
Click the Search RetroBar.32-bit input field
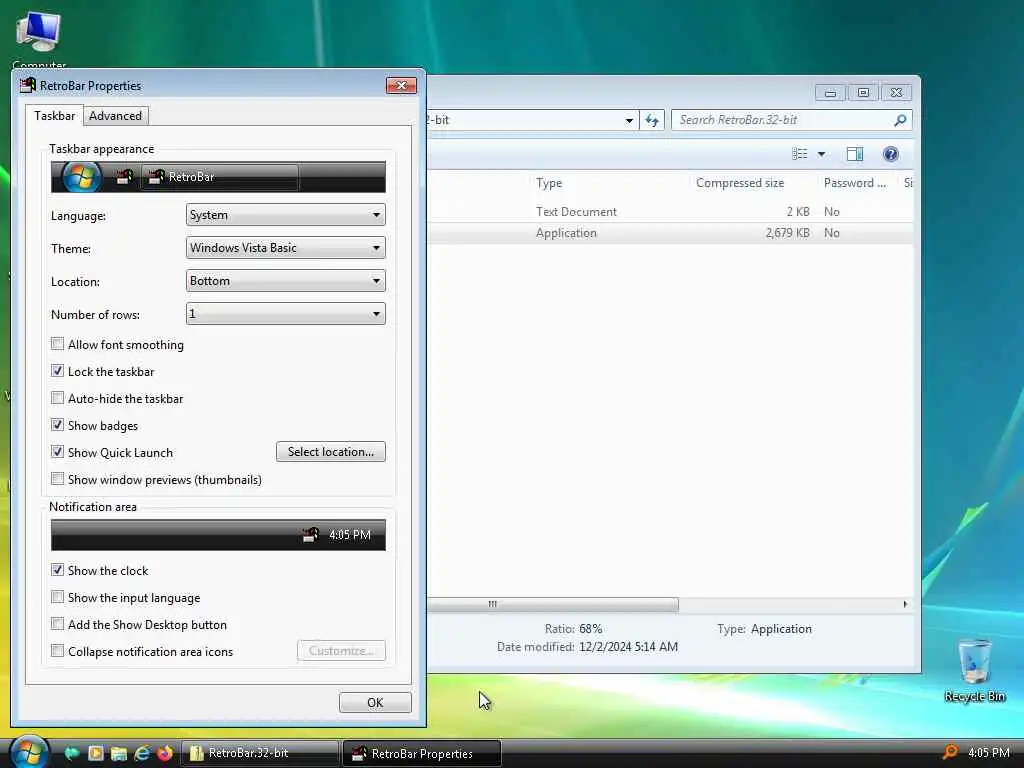pyautogui.click(x=791, y=120)
